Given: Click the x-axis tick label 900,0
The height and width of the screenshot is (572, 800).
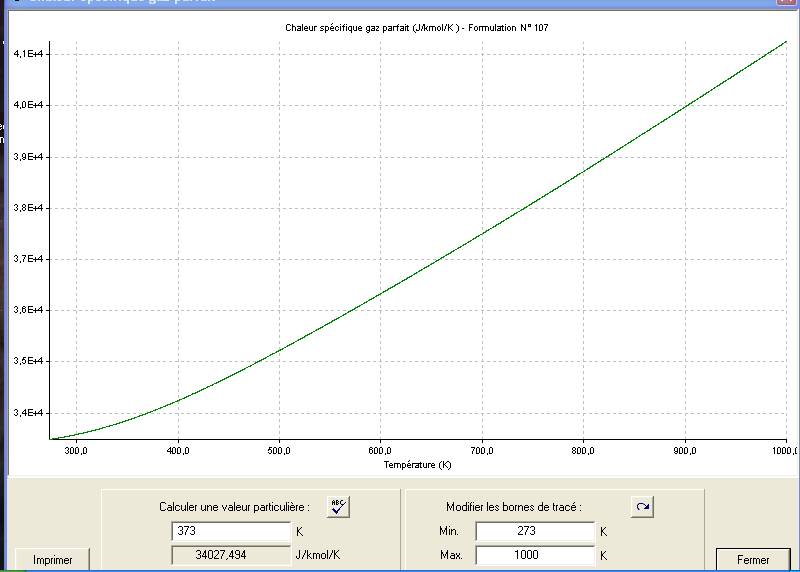Looking at the screenshot, I should pyautogui.click(x=685, y=451).
